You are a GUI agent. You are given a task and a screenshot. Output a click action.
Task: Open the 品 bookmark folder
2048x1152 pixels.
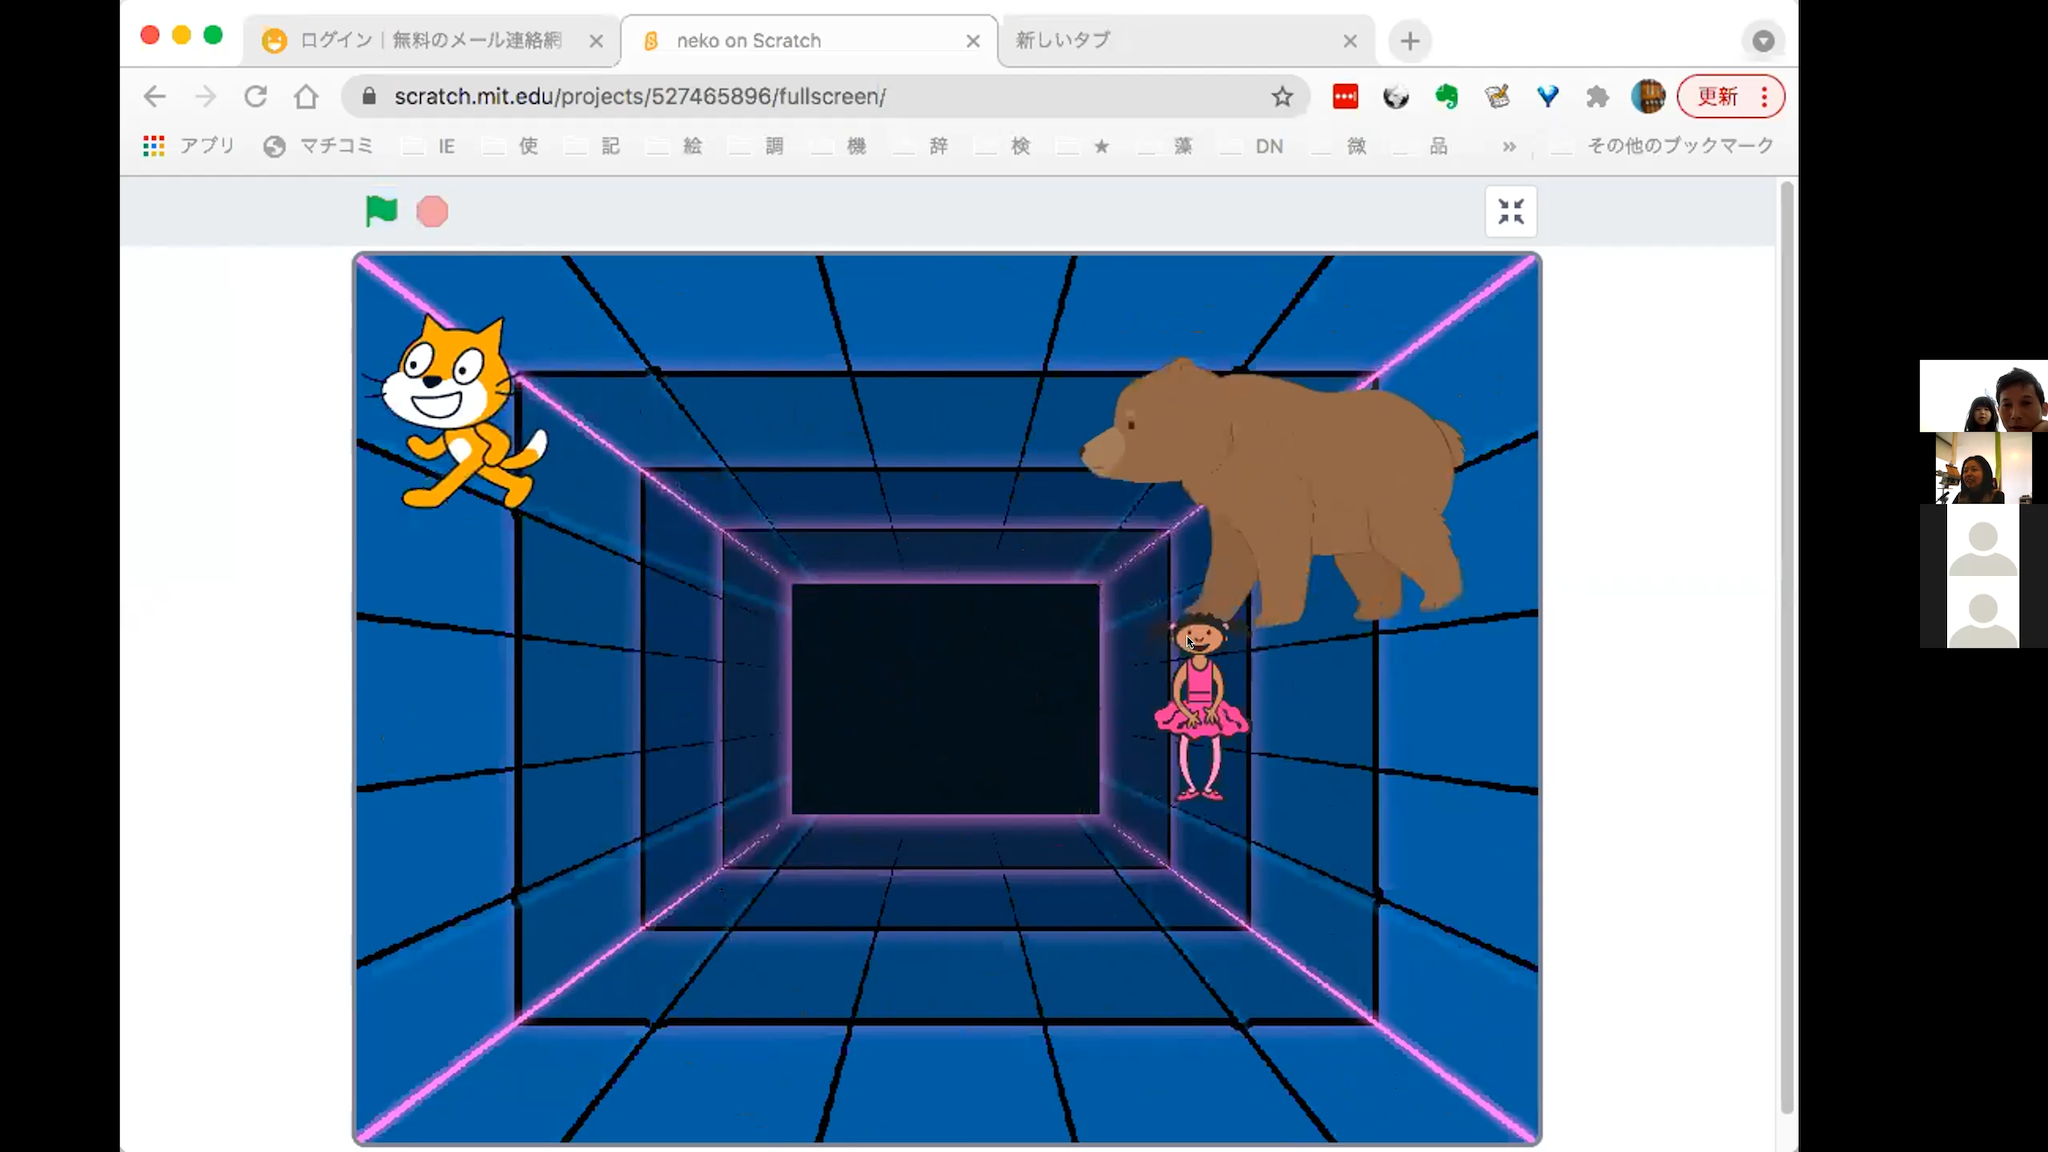1421,146
